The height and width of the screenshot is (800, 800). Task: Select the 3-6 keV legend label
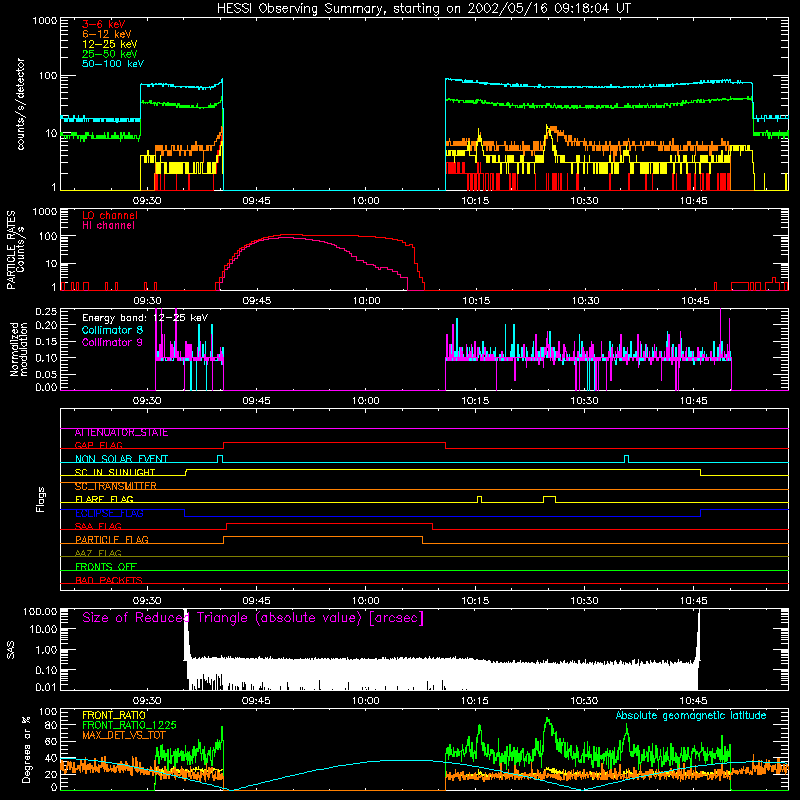coord(104,24)
